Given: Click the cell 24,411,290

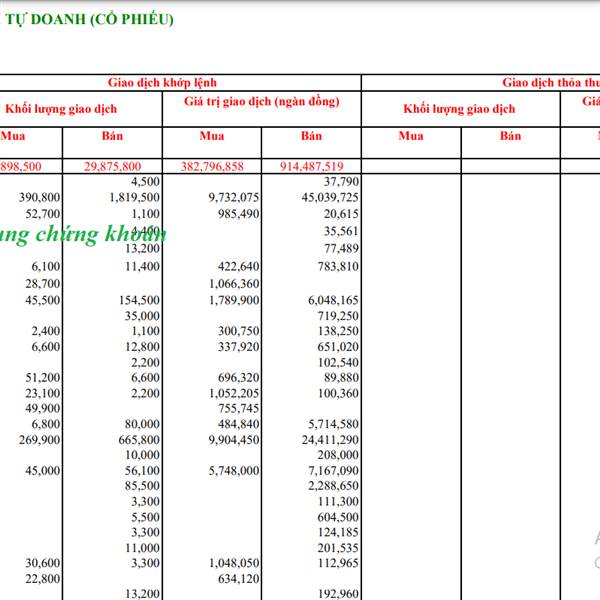Looking at the screenshot, I should point(330,440).
